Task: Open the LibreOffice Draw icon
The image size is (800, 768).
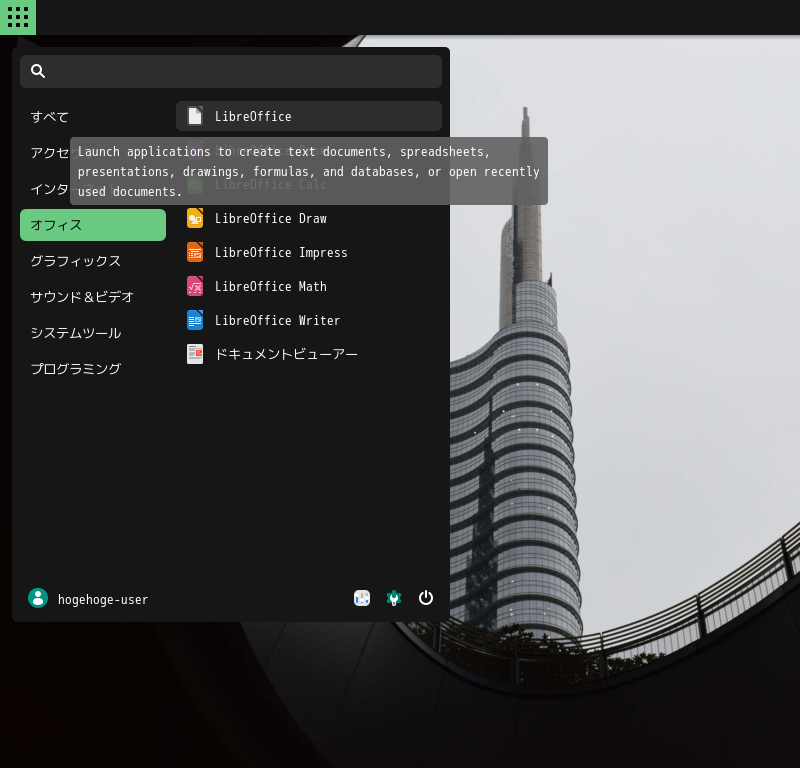Action: (x=195, y=218)
